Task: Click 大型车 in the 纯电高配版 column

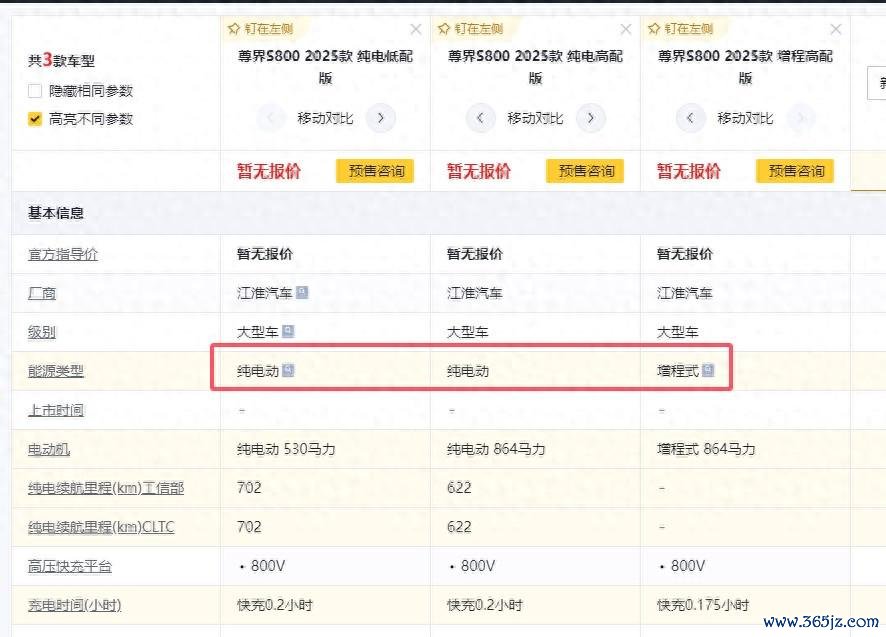Action: coord(468,332)
